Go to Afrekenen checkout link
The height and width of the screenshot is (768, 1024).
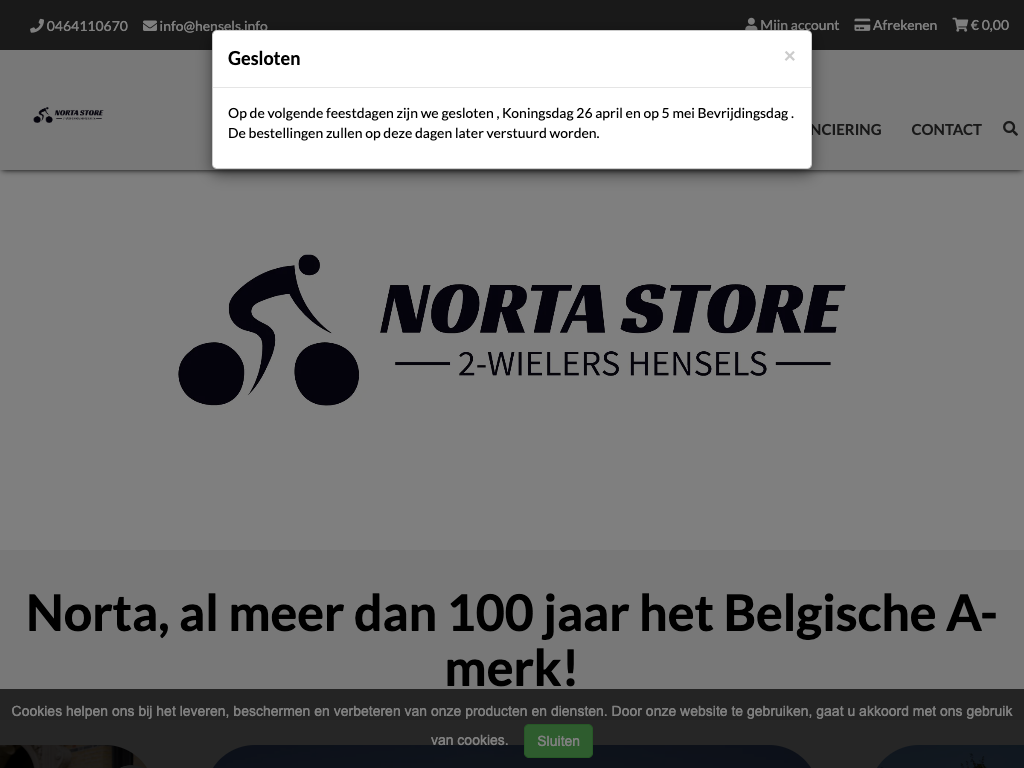tap(904, 25)
